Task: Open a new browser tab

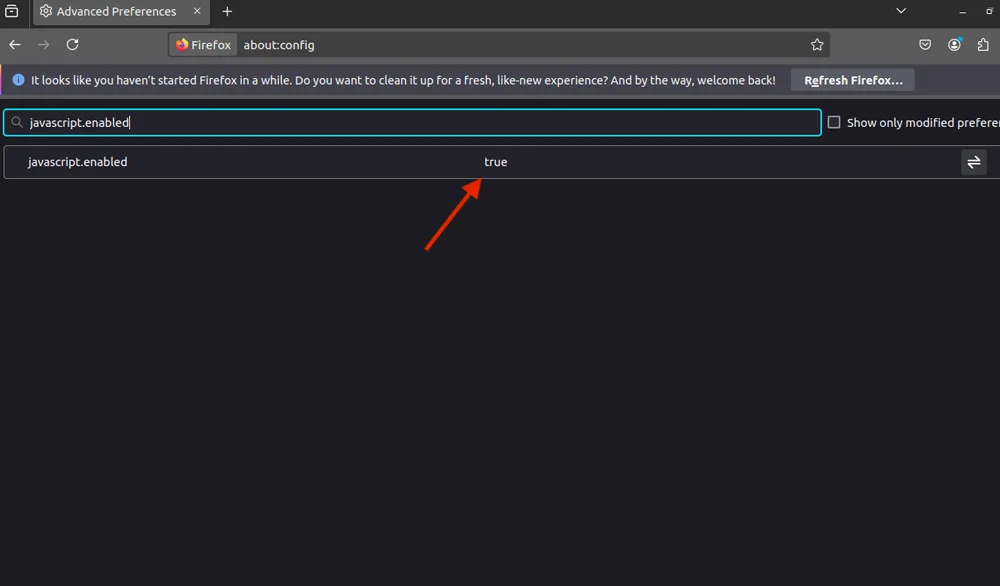Action: click(x=227, y=13)
